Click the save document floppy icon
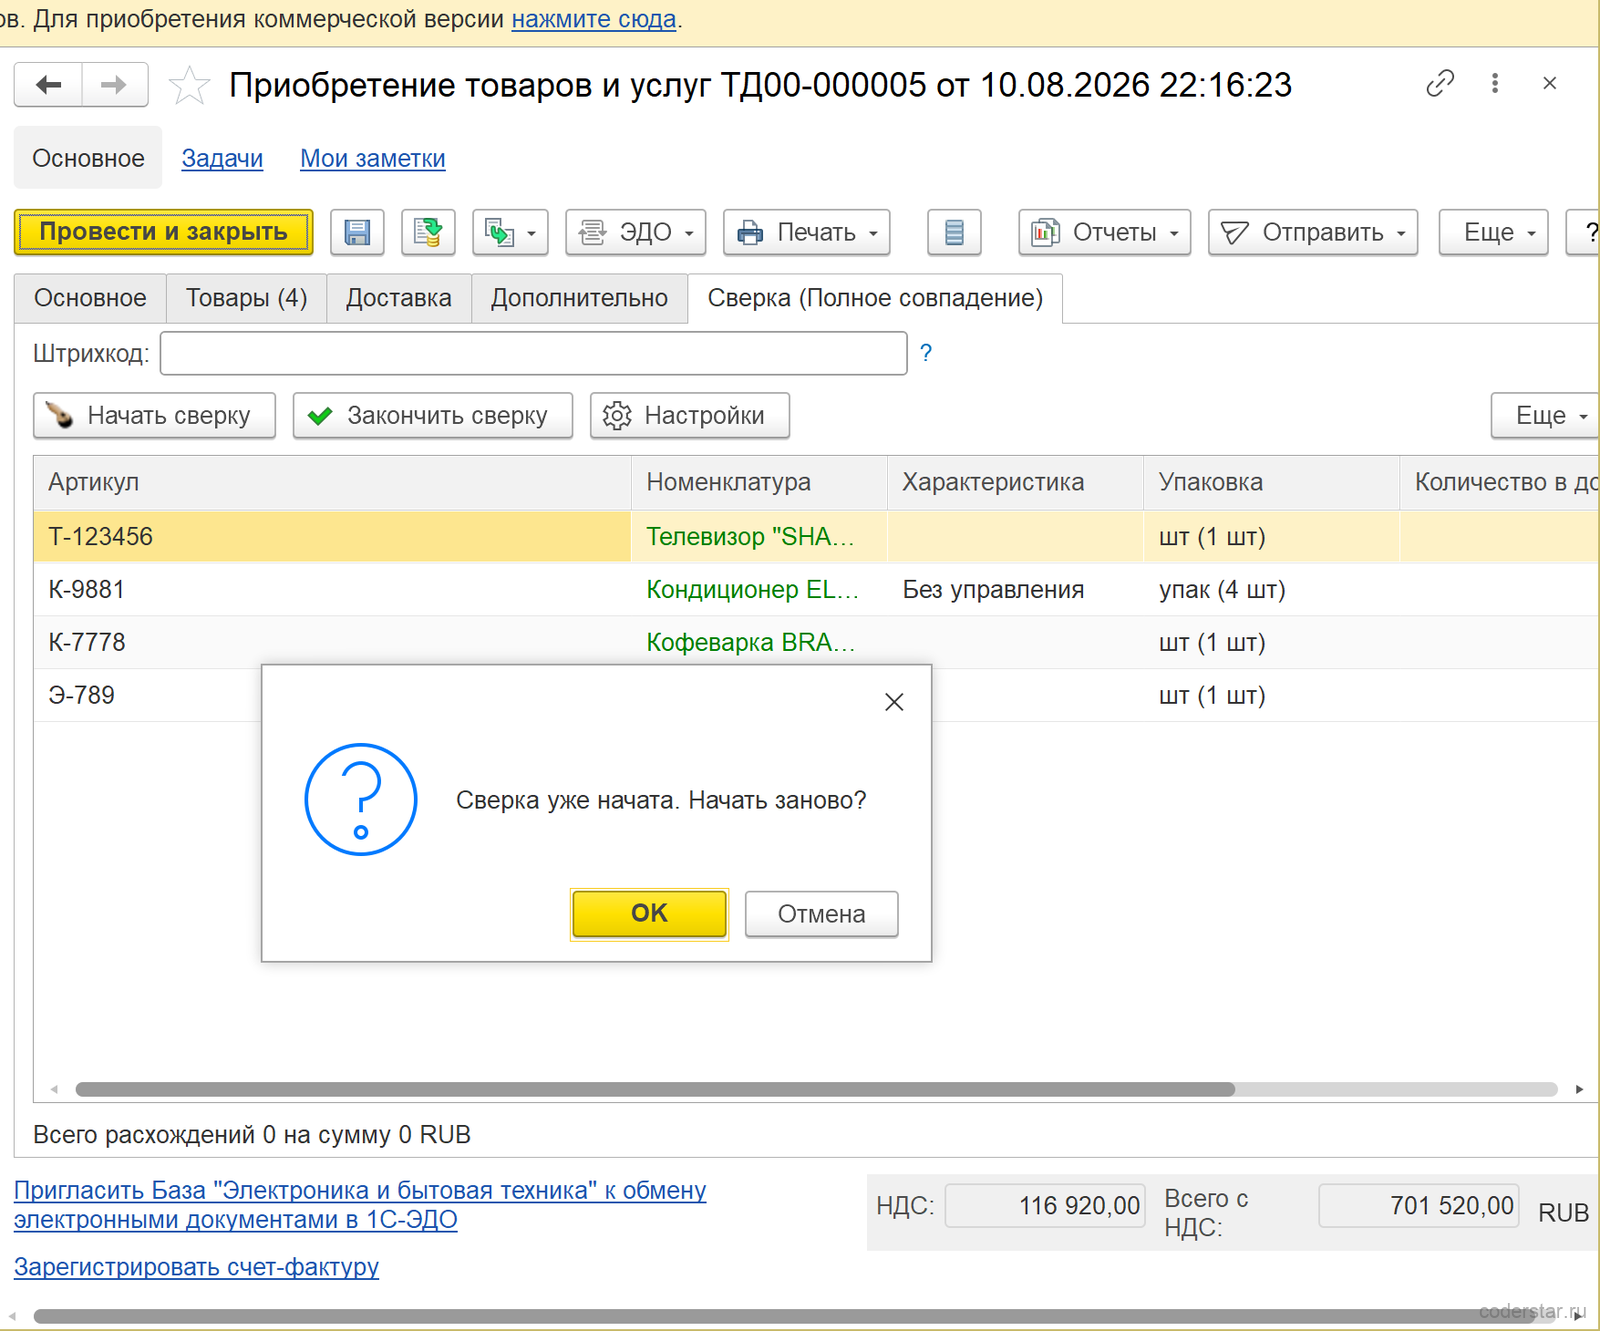The width and height of the screenshot is (1600, 1331). pos(357,232)
